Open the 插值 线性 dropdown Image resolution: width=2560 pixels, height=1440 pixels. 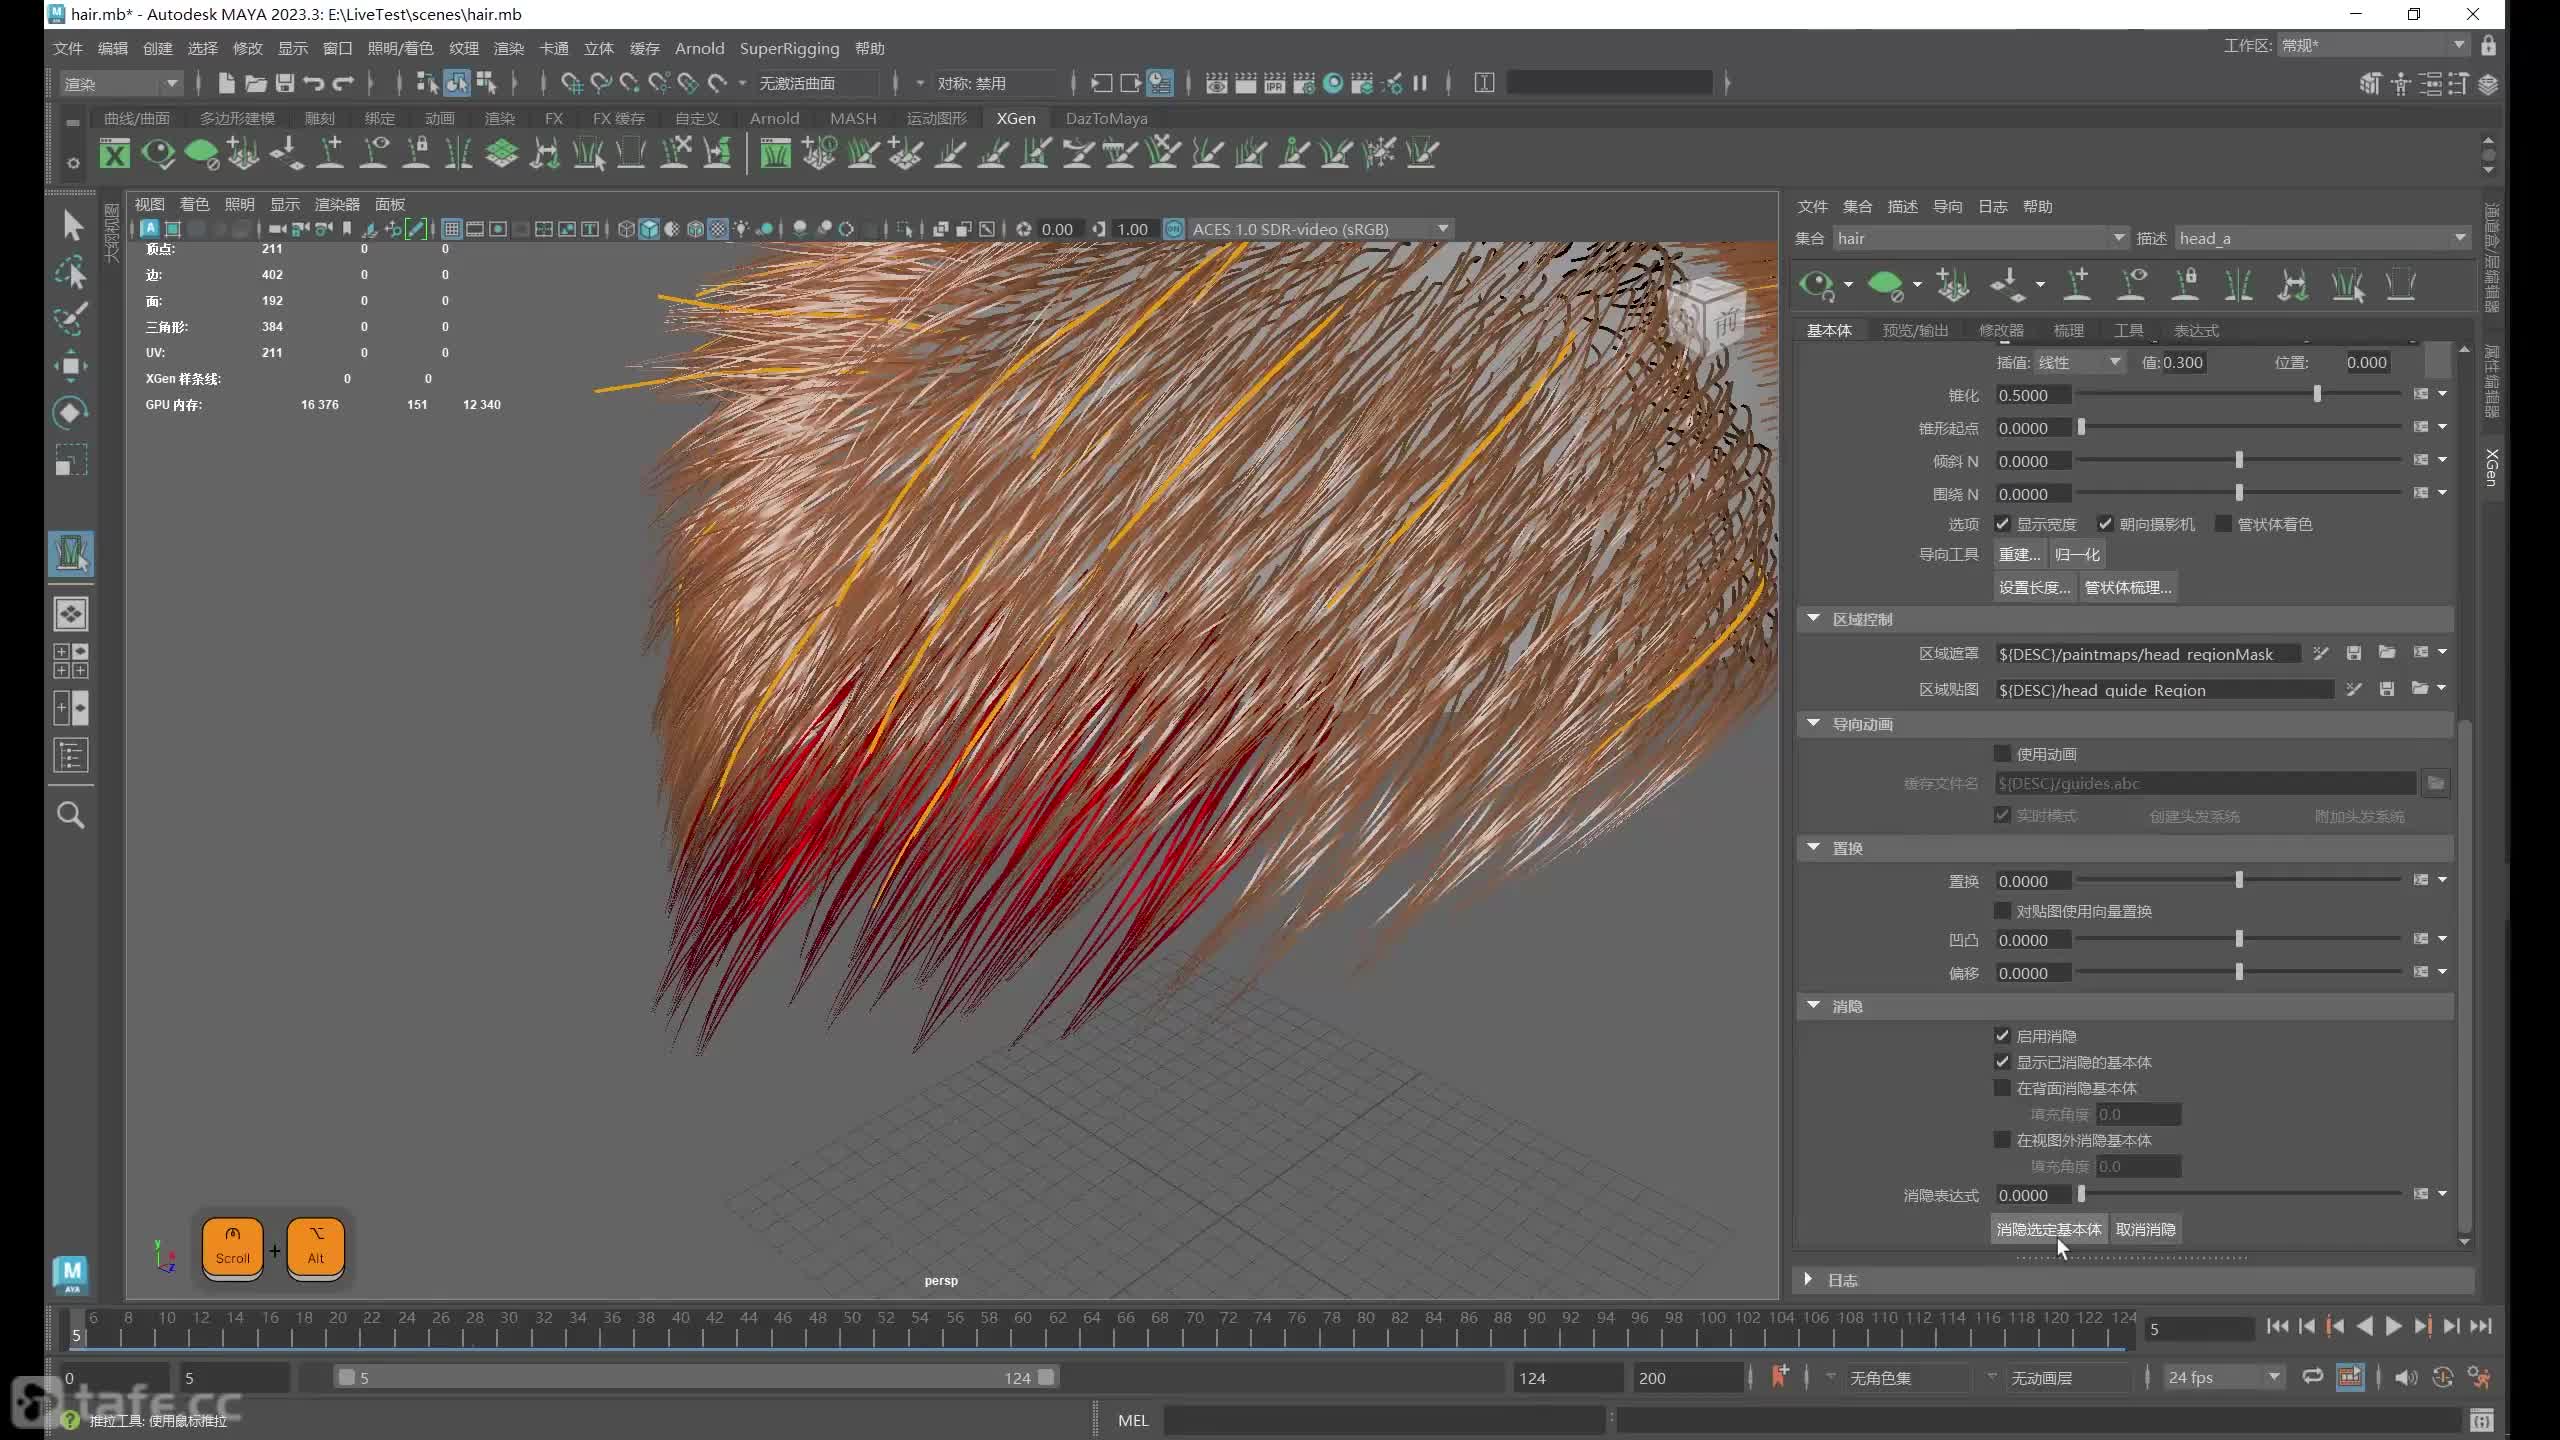[2078, 363]
